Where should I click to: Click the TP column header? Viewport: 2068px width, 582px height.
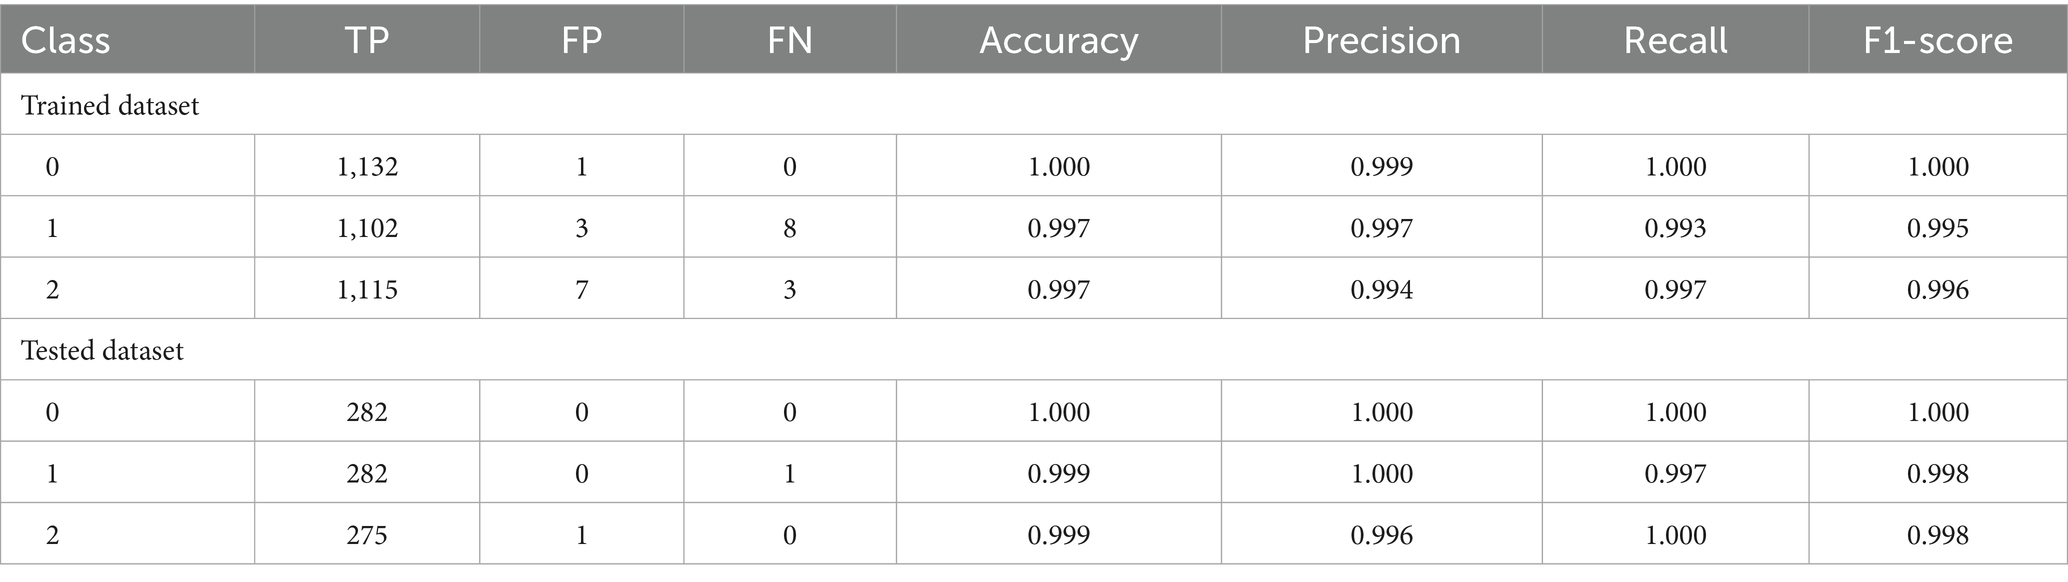pos(367,40)
